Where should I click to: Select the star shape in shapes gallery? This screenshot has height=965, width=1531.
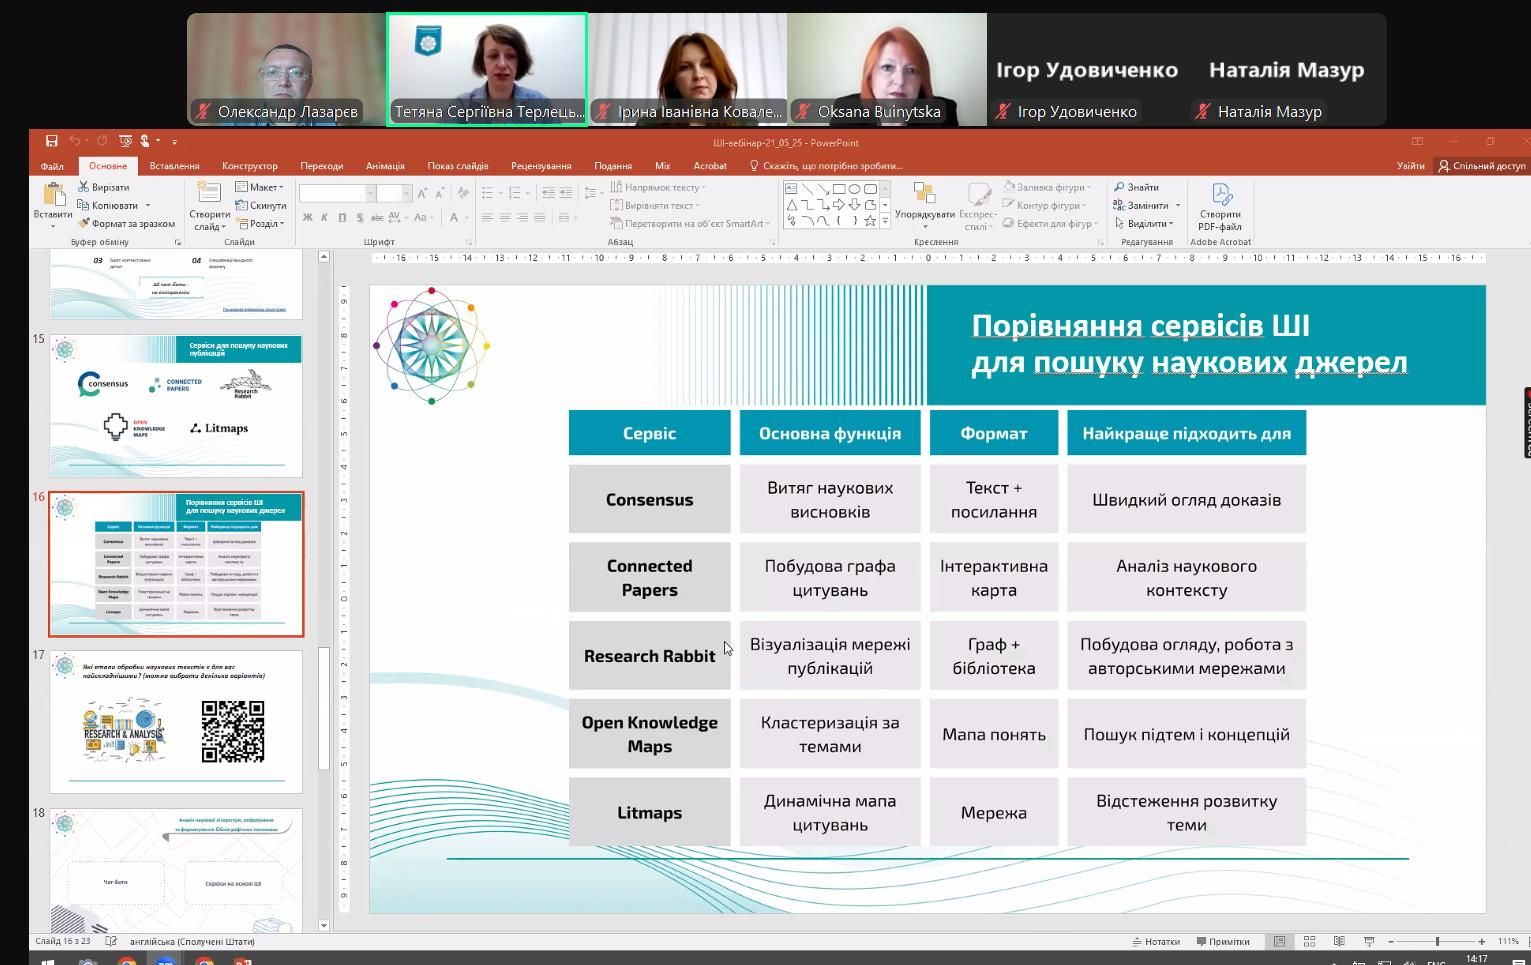tap(870, 220)
